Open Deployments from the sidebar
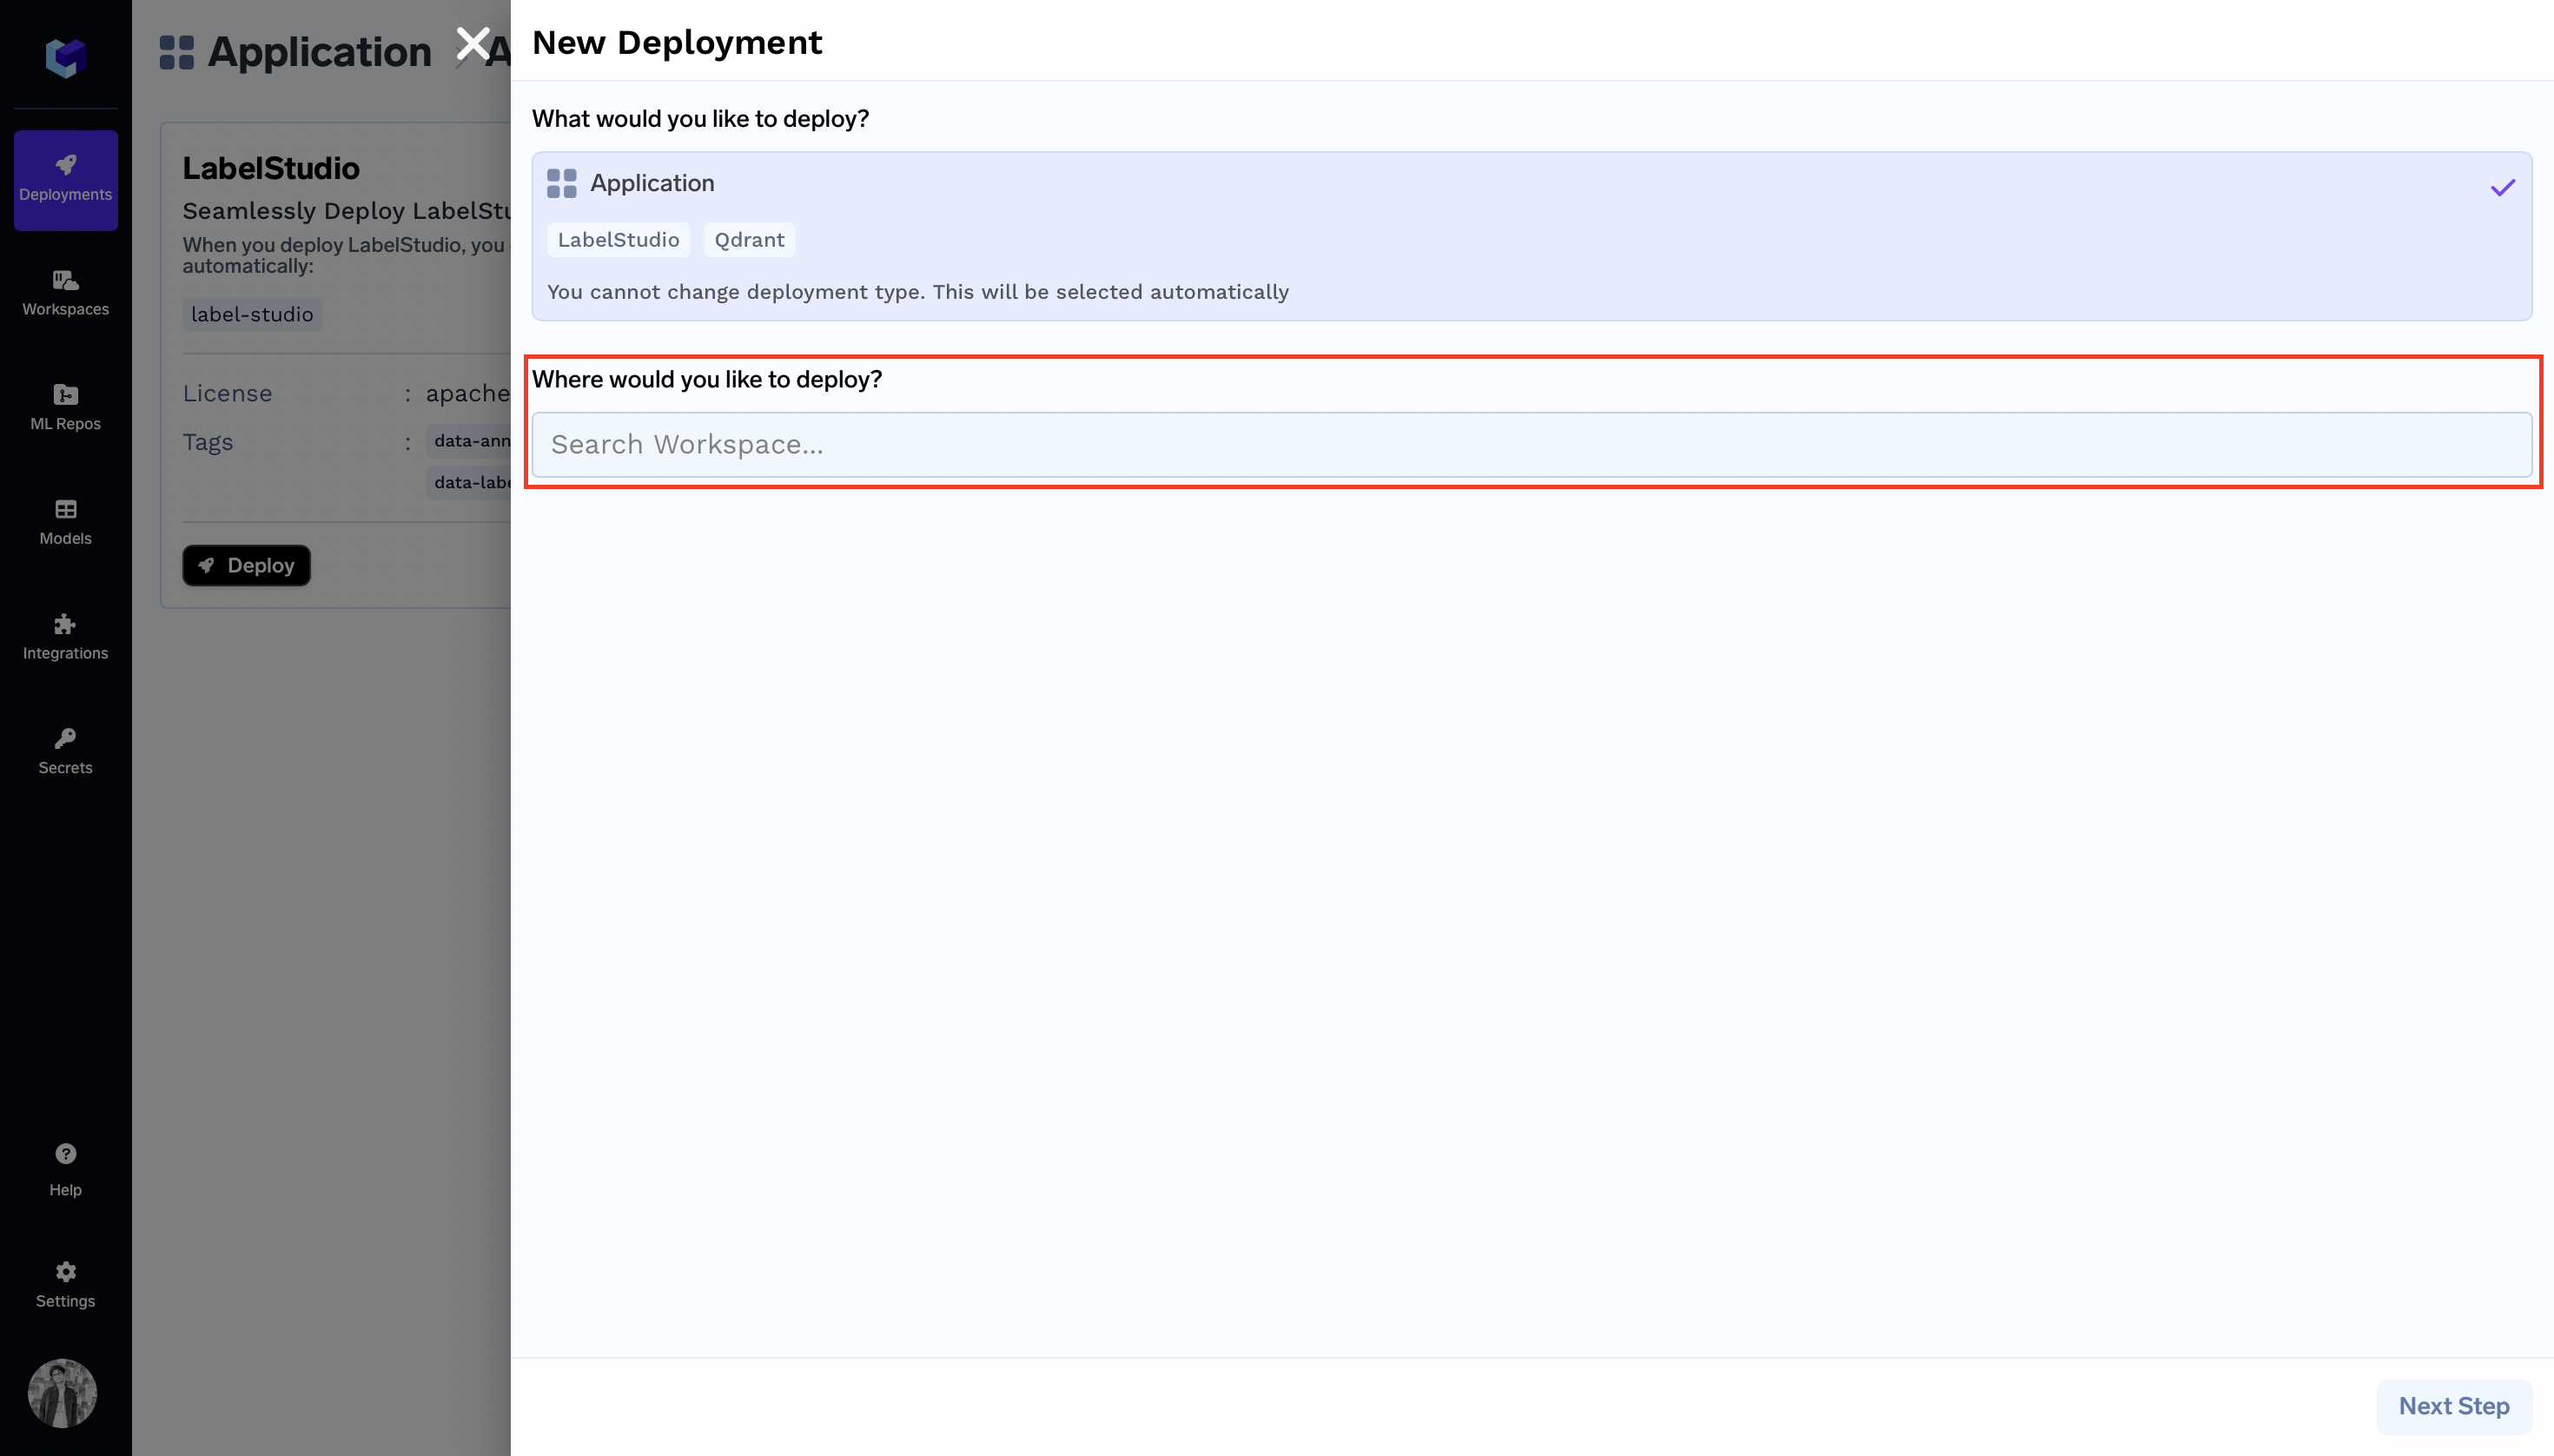Viewport: 2554px width, 1456px height. (65, 180)
